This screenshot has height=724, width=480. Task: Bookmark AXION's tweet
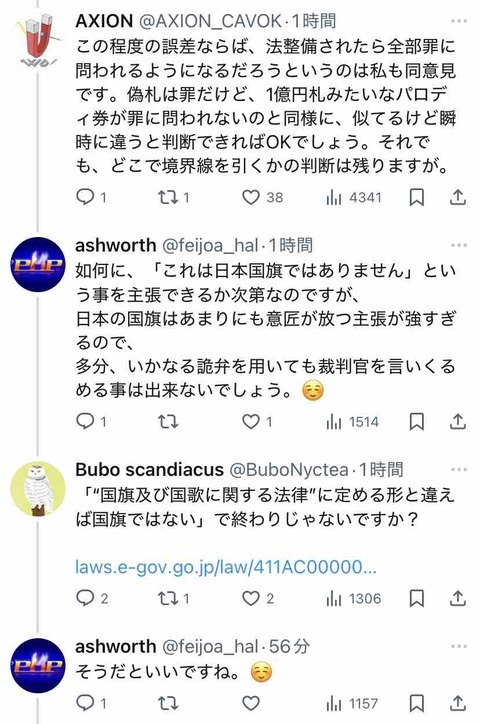[x=417, y=197]
